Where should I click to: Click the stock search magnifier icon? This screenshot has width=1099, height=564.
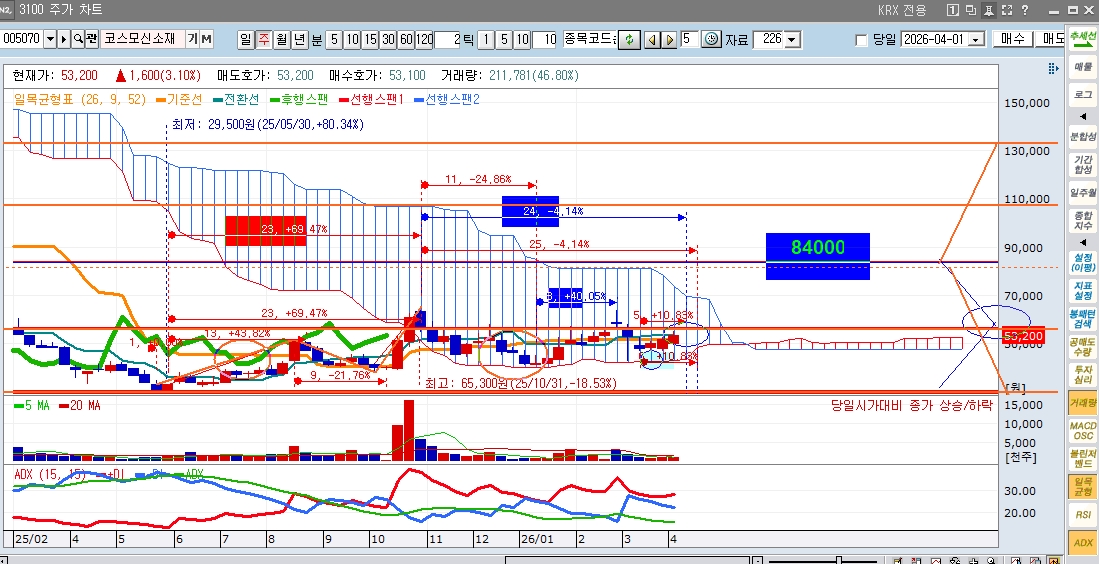coord(77,39)
